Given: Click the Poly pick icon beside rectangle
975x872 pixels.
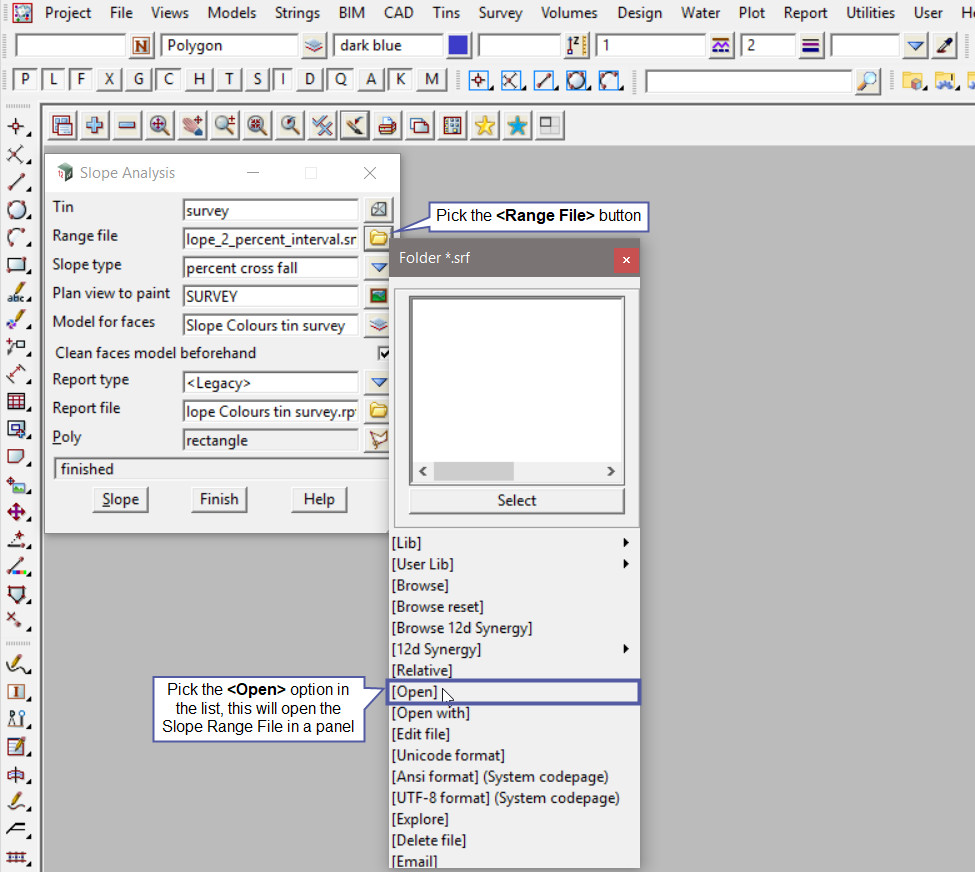Looking at the screenshot, I should tap(378, 440).
